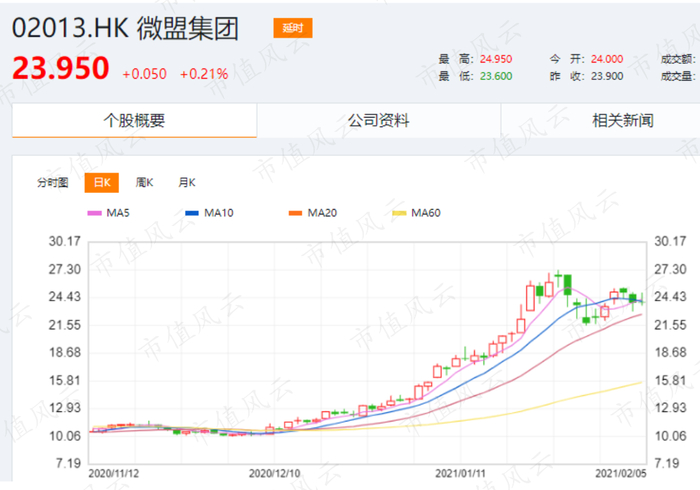700x490 pixels.
Task: Click the pink MA5 color swatch
Action: pyautogui.click(x=94, y=213)
